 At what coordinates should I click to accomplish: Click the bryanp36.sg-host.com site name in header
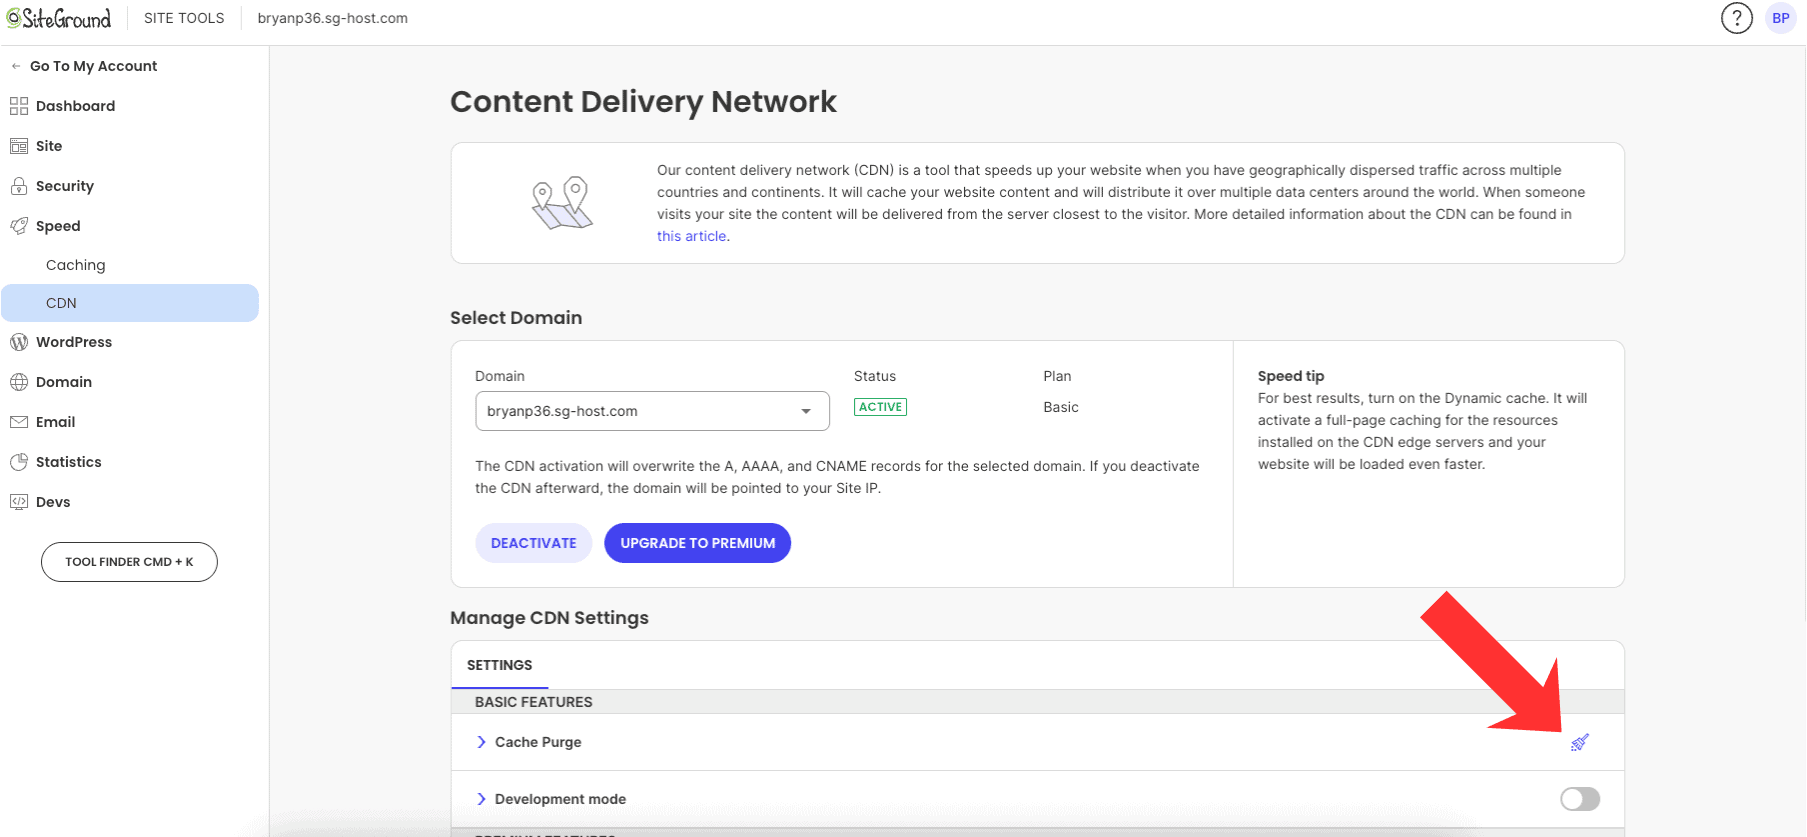click(333, 18)
